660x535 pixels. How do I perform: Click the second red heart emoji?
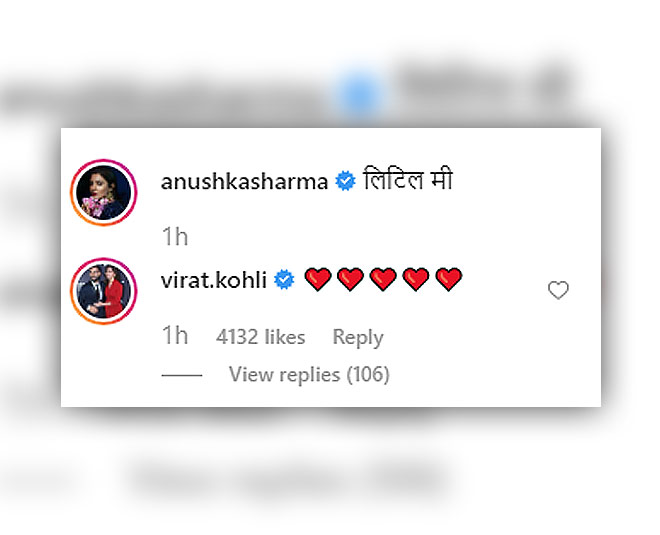pos(351,279)
